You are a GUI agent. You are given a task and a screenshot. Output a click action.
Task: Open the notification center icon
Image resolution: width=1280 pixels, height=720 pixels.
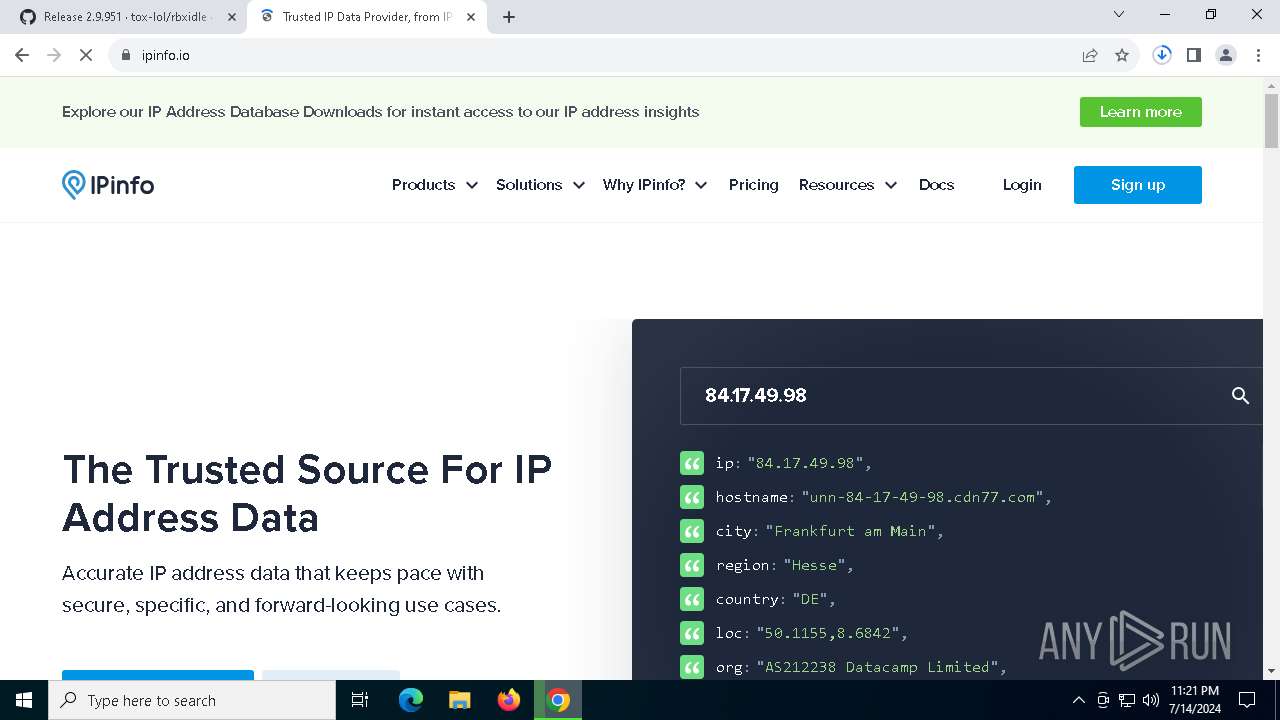[x=1247, y=700]
